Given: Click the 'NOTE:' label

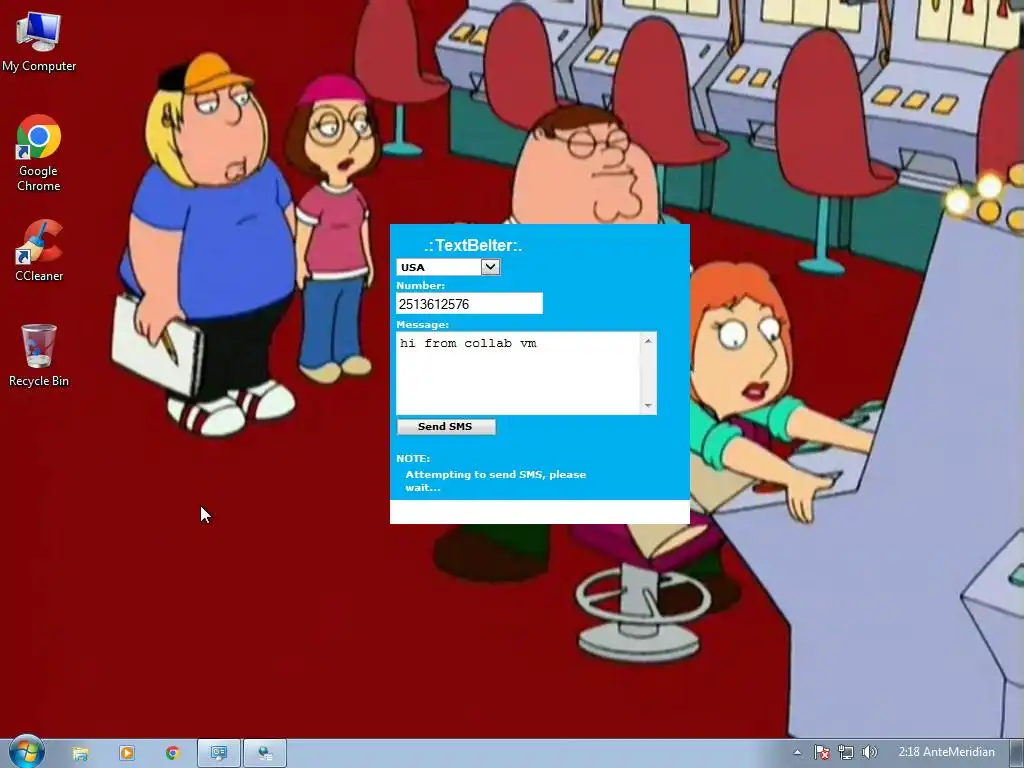Looking at the screenshot, I should click(x=413, y=458).
